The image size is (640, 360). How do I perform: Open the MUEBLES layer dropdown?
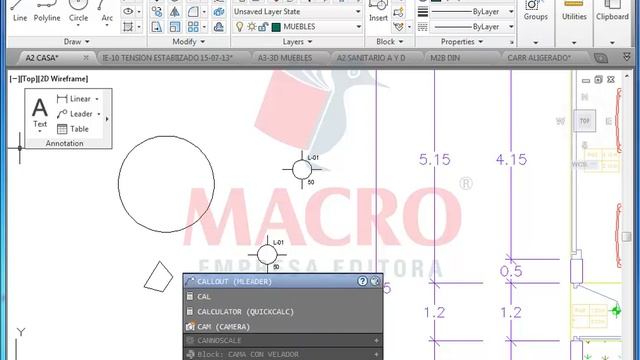[358, 27]
